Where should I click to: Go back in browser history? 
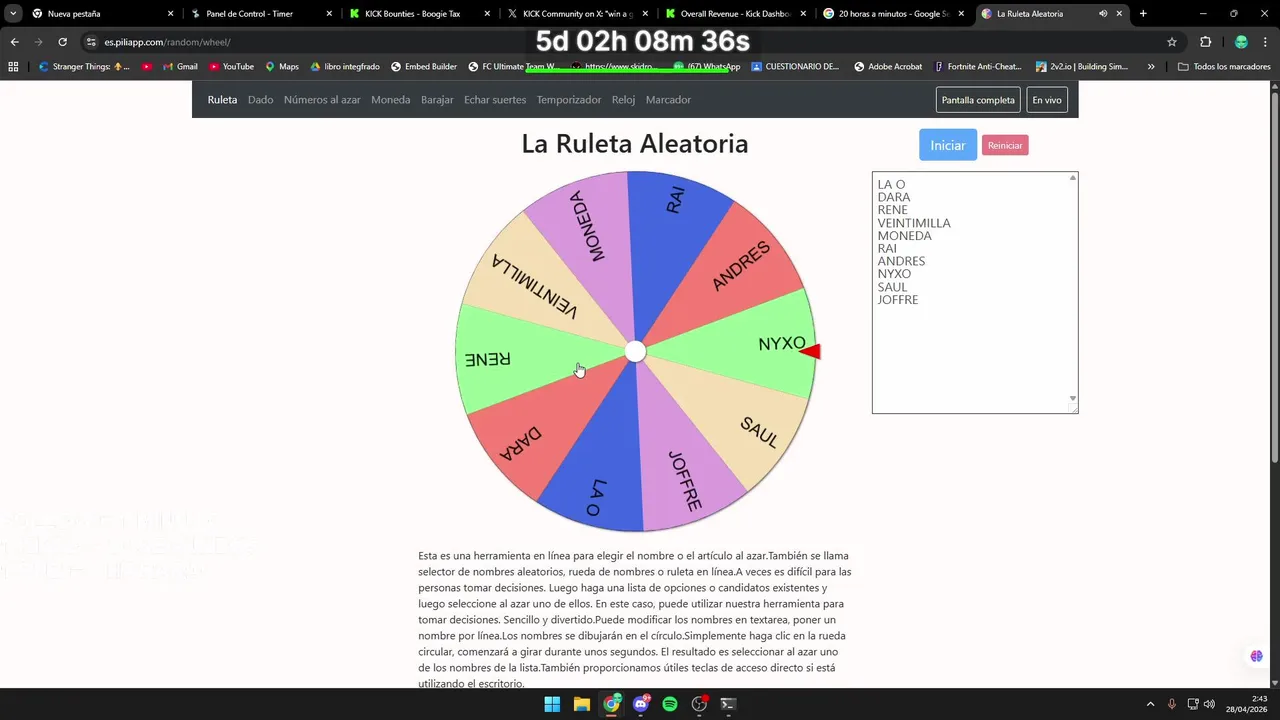point(14,42)
